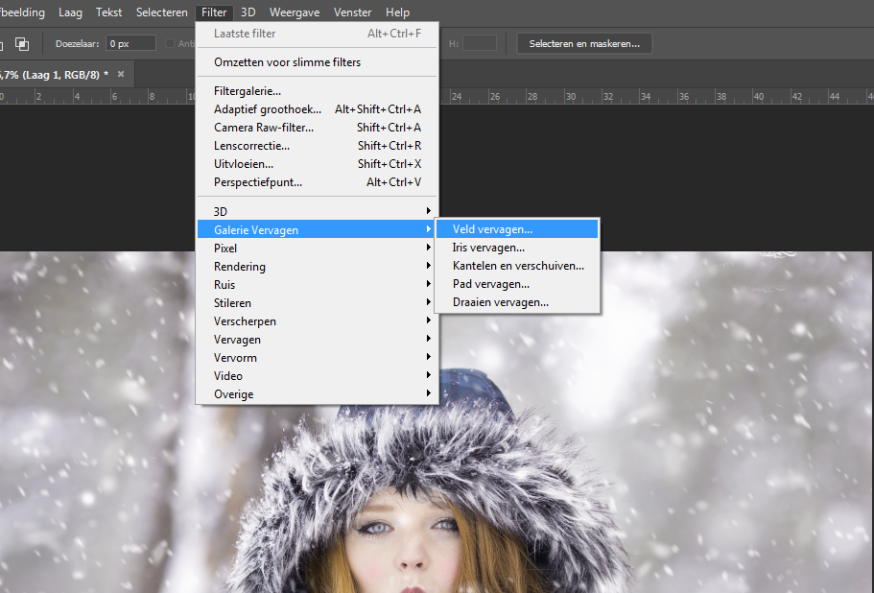Select Veld vervagen from the submenu
The image size is (874, 593).
(x=492, y=229)
